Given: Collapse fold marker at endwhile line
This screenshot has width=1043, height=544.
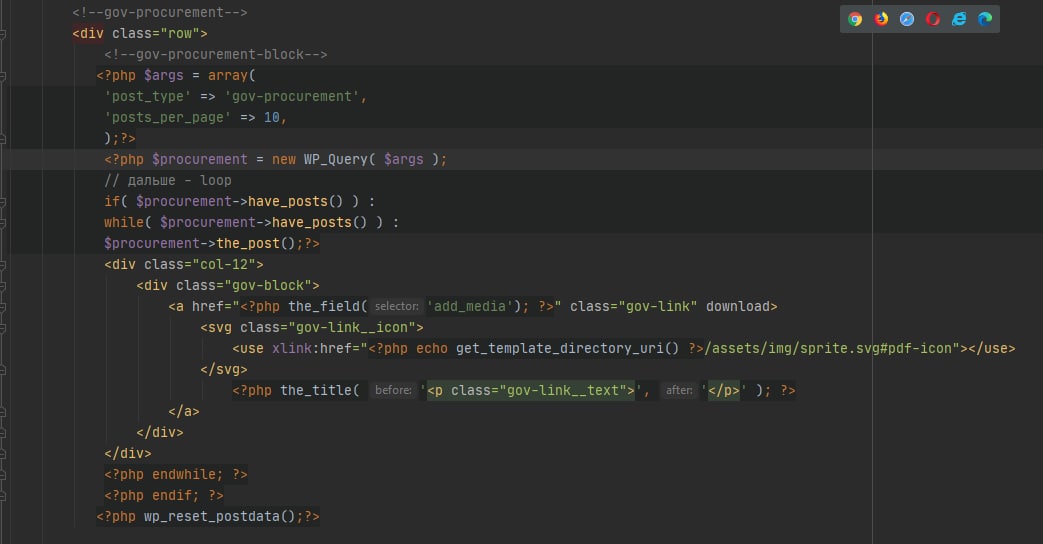Looking at the screenshot, I should [x=3, y=475].
